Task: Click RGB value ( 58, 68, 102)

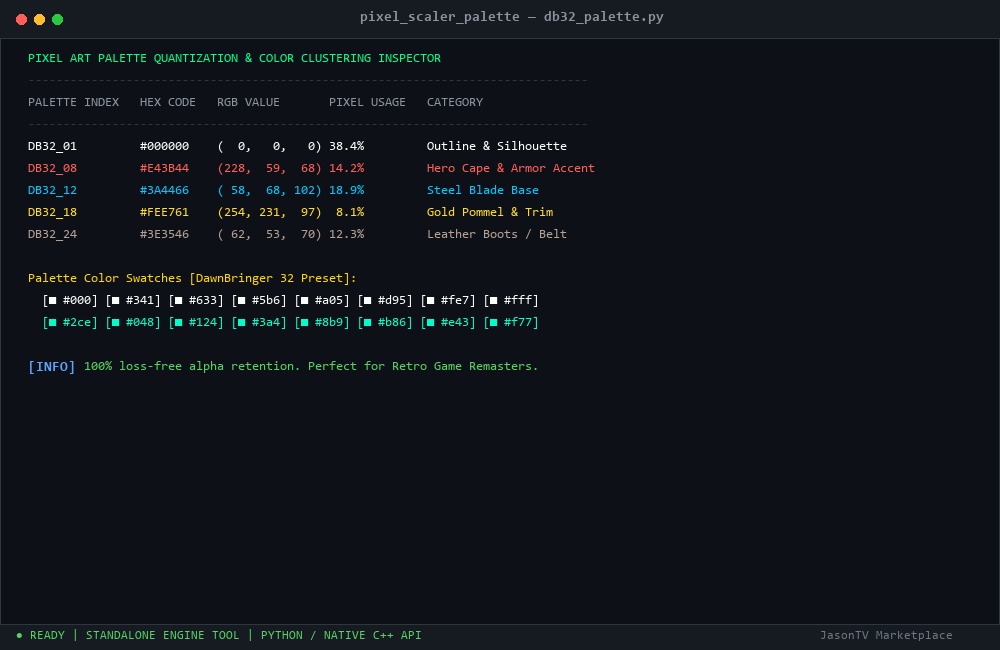Action: [269, 190]
